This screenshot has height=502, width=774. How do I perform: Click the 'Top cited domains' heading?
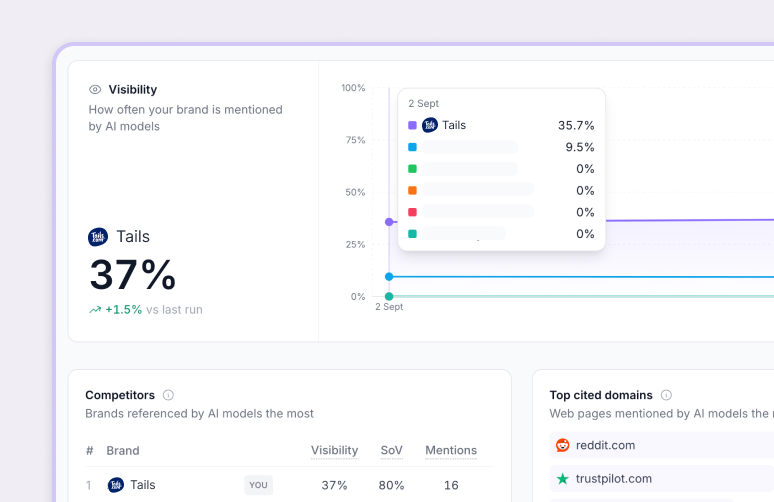[x=601, y=395]
